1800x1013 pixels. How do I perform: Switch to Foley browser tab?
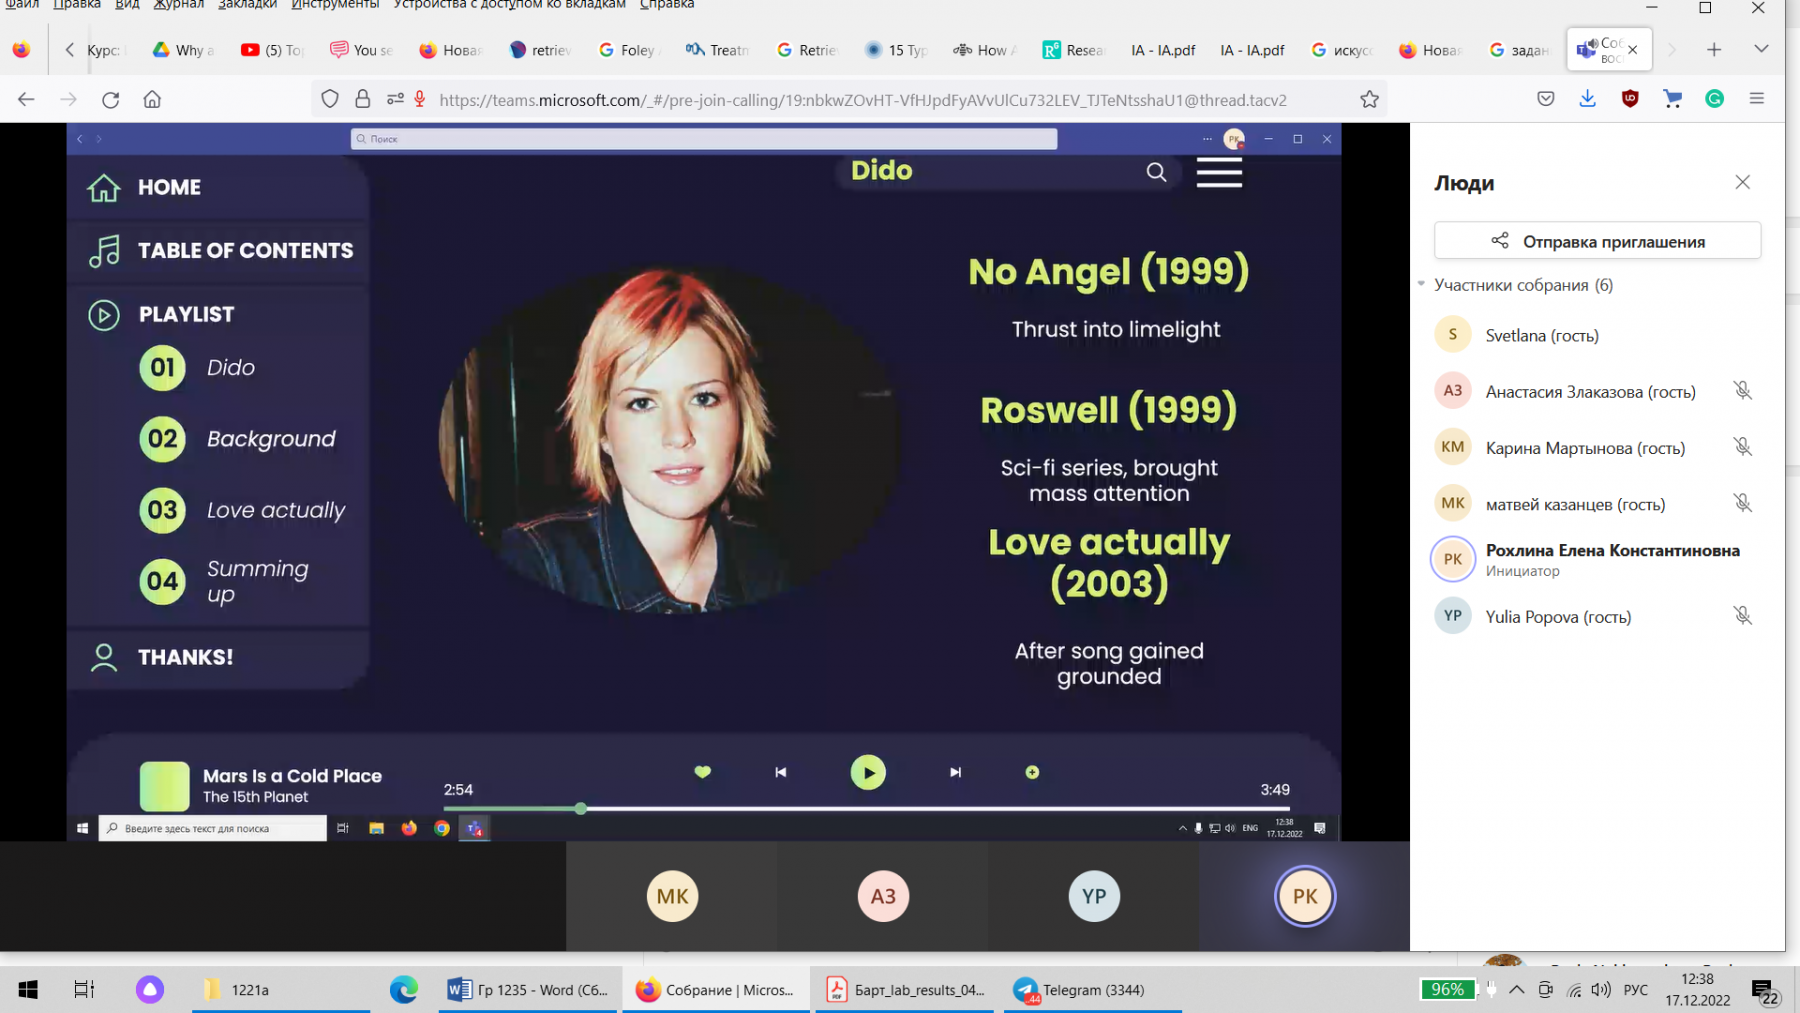(x=627, y=50)
